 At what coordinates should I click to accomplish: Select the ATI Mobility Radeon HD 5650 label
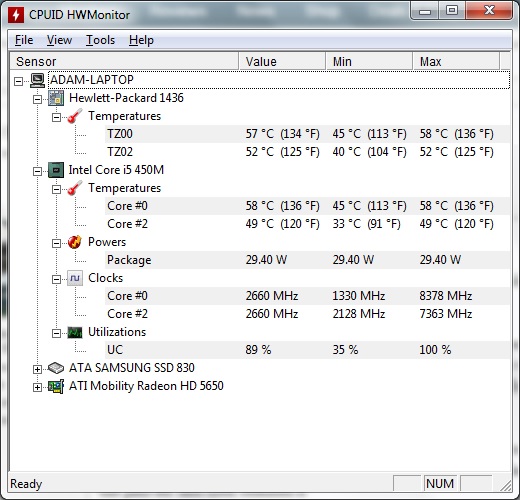point(146,386)
